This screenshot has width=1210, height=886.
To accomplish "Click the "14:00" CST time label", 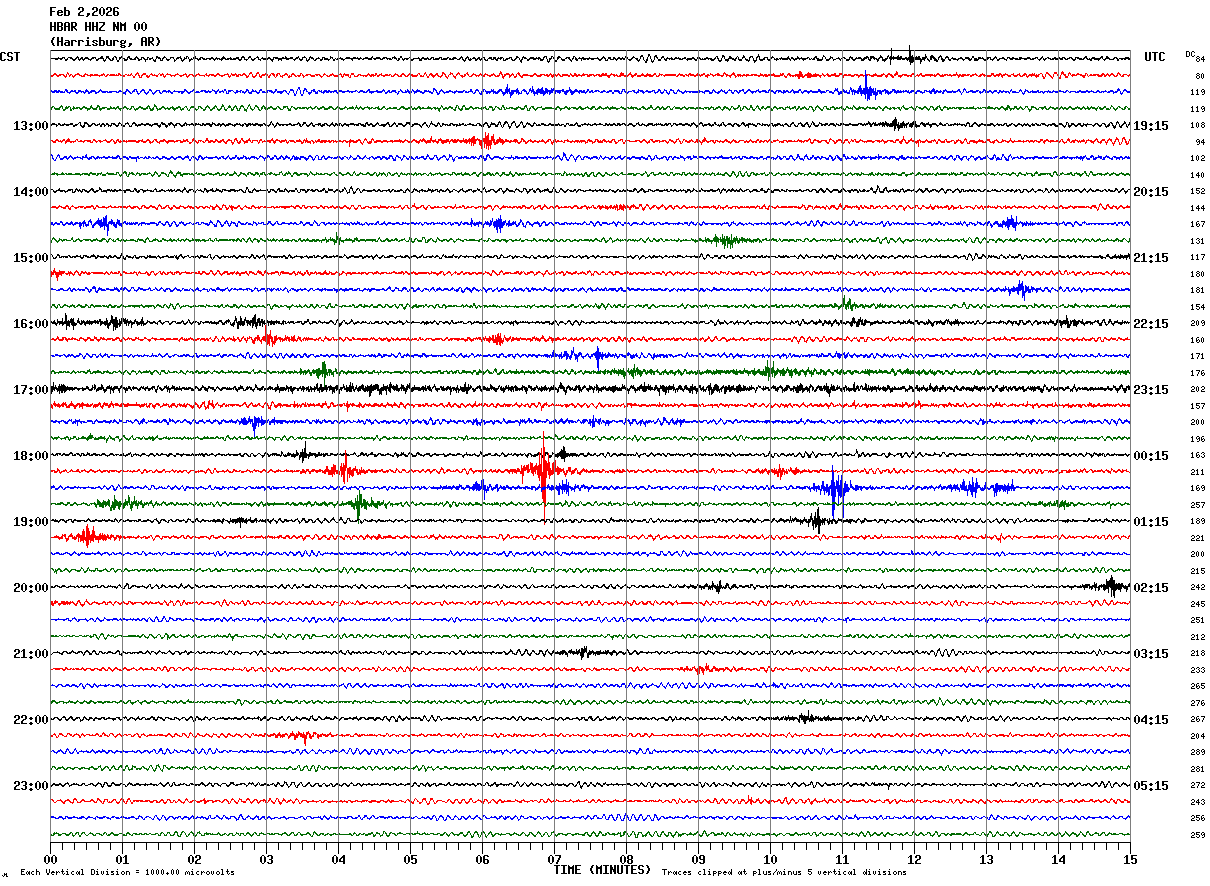I will [x=30, y=192].
